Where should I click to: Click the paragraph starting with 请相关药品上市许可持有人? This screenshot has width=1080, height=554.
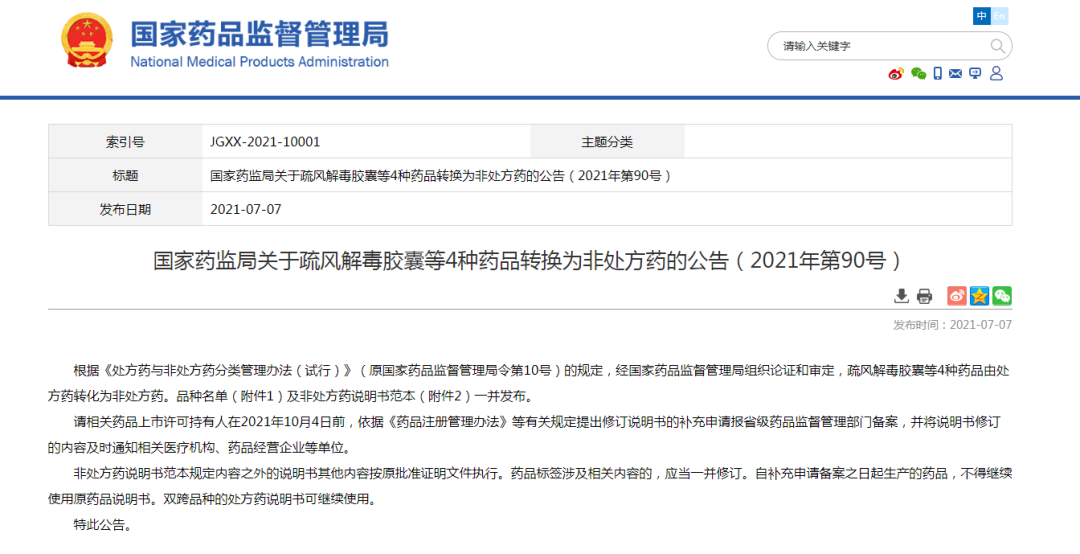[x=530, y=435]
